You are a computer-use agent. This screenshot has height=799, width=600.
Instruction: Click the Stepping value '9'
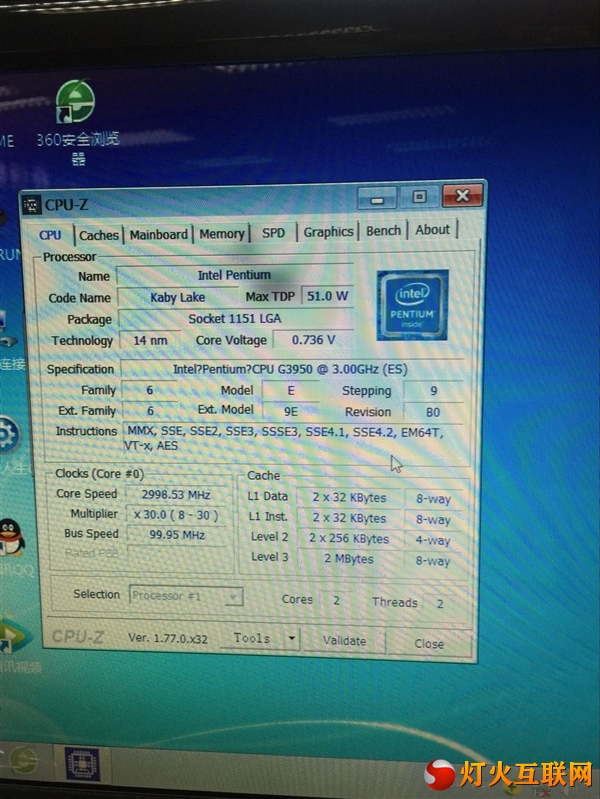click(x=433, y=391)
